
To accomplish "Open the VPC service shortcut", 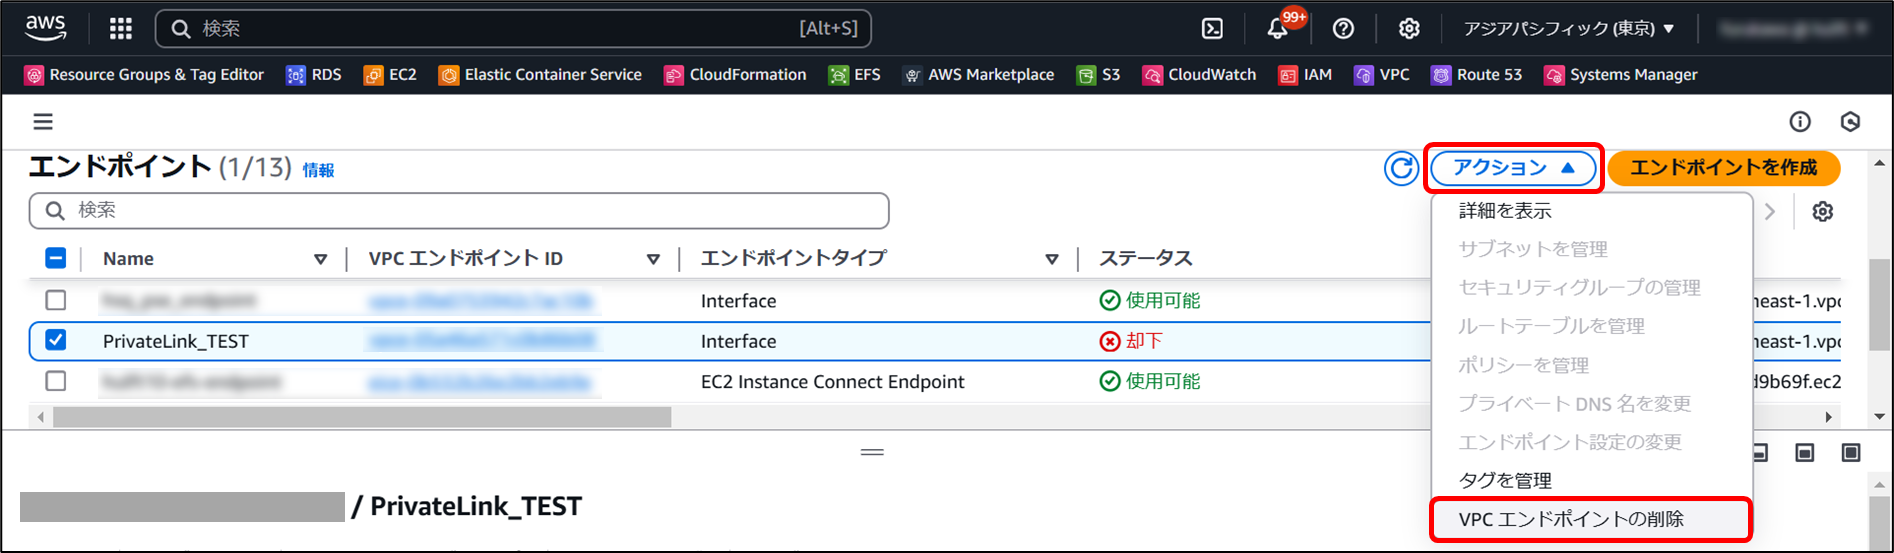I will [1382, 75].
